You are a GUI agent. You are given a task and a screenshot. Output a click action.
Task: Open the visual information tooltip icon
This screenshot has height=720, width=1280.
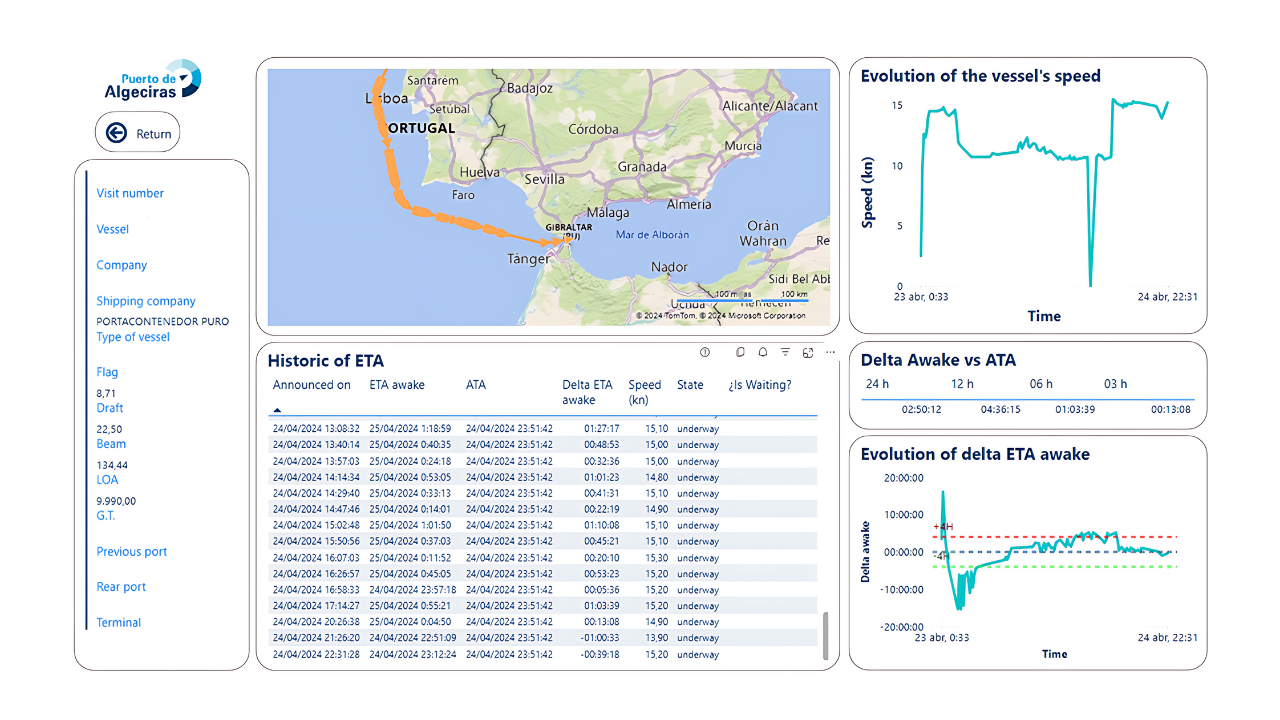pos(705,352)
